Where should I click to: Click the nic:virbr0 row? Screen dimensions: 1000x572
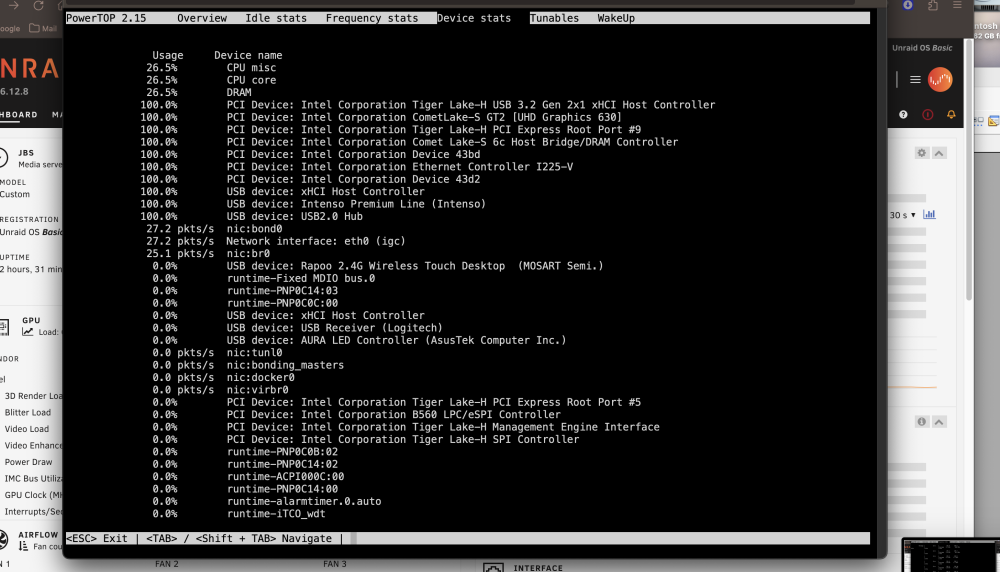tap(220, 390)
